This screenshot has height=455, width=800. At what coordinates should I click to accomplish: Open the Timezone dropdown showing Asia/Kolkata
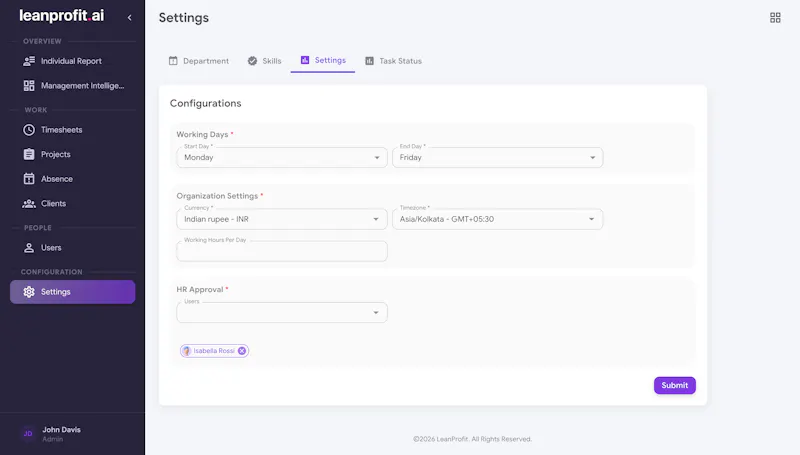497,219
